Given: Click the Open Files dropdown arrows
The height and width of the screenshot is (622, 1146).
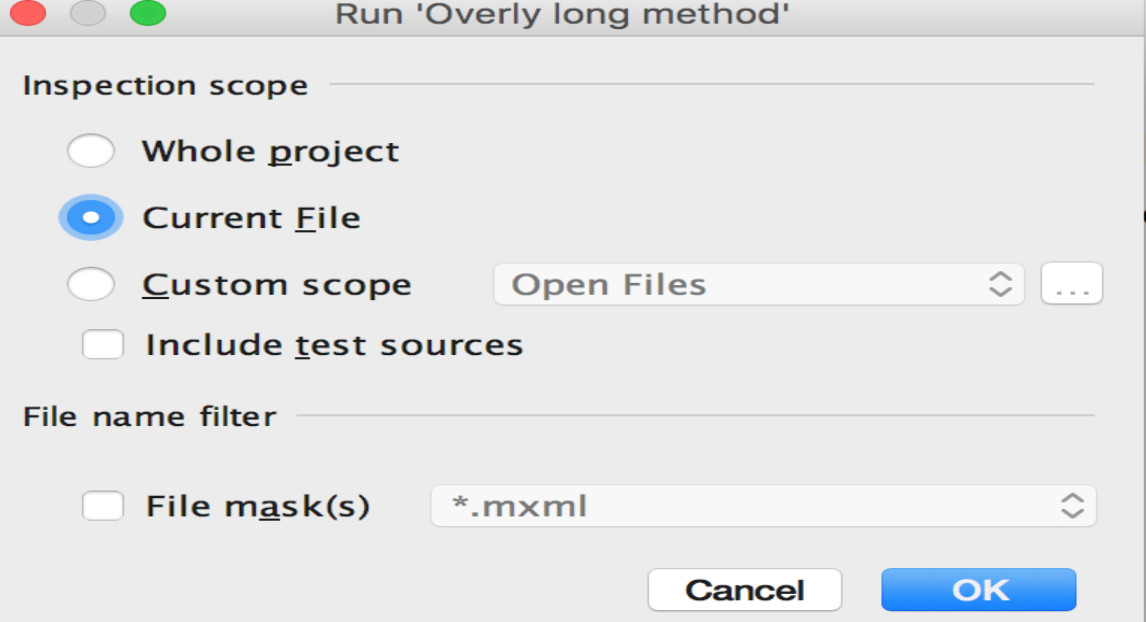Looking at the screenshot, I should coord(1000,285).
